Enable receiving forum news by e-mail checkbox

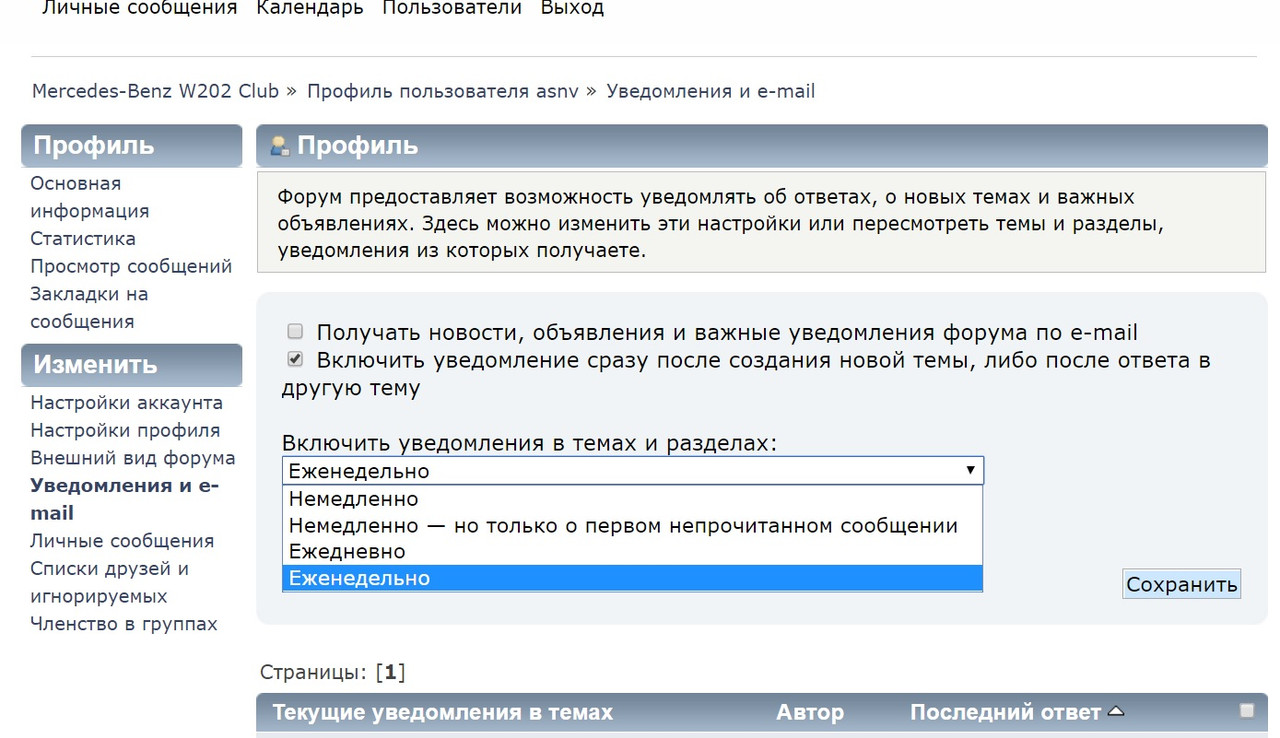[x=295, y=331]
